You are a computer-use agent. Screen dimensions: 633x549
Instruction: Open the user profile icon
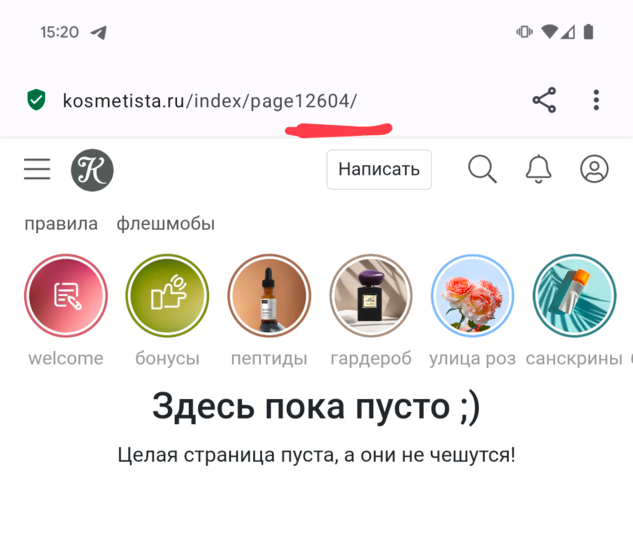[594, 169]
